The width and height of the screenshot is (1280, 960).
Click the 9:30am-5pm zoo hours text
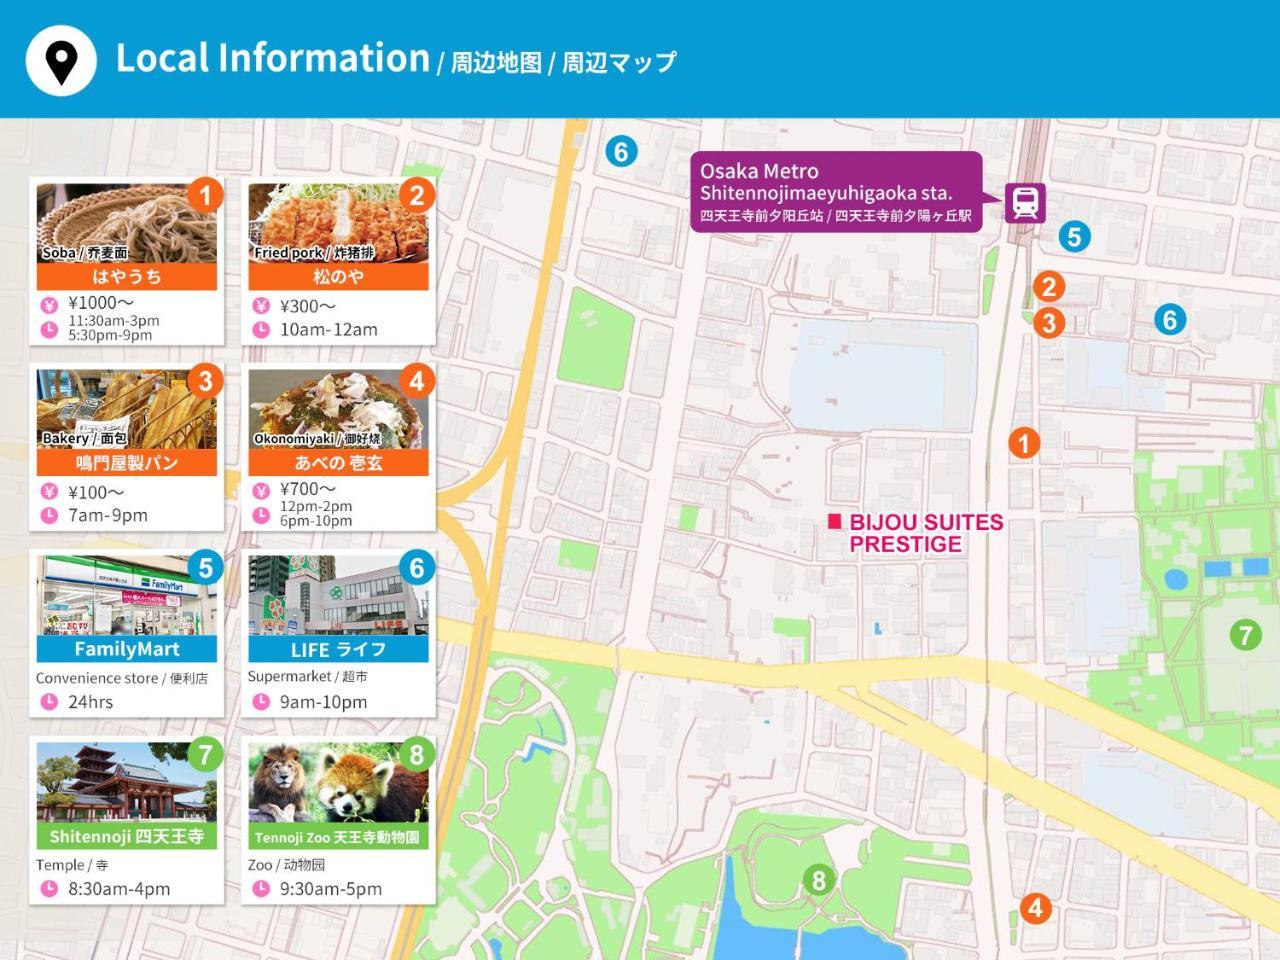(331, 889)
